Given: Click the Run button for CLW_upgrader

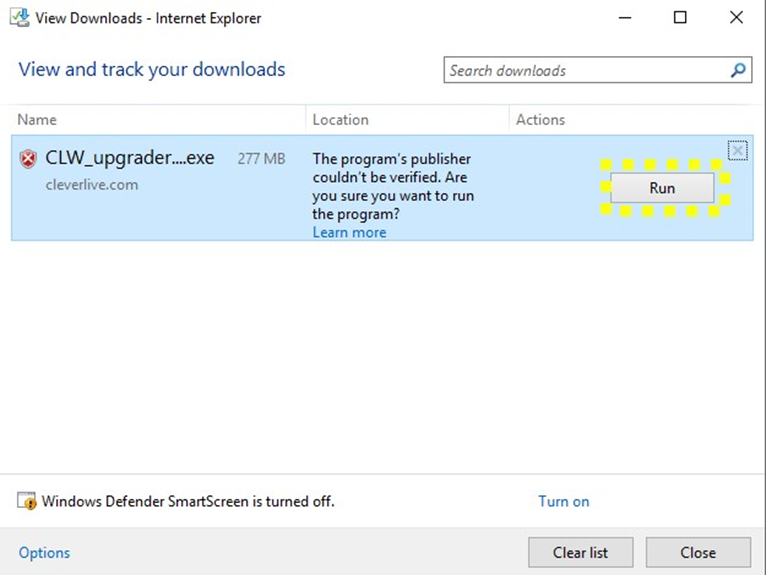Looking at the screenshot, I should click(x=662, y=188).
